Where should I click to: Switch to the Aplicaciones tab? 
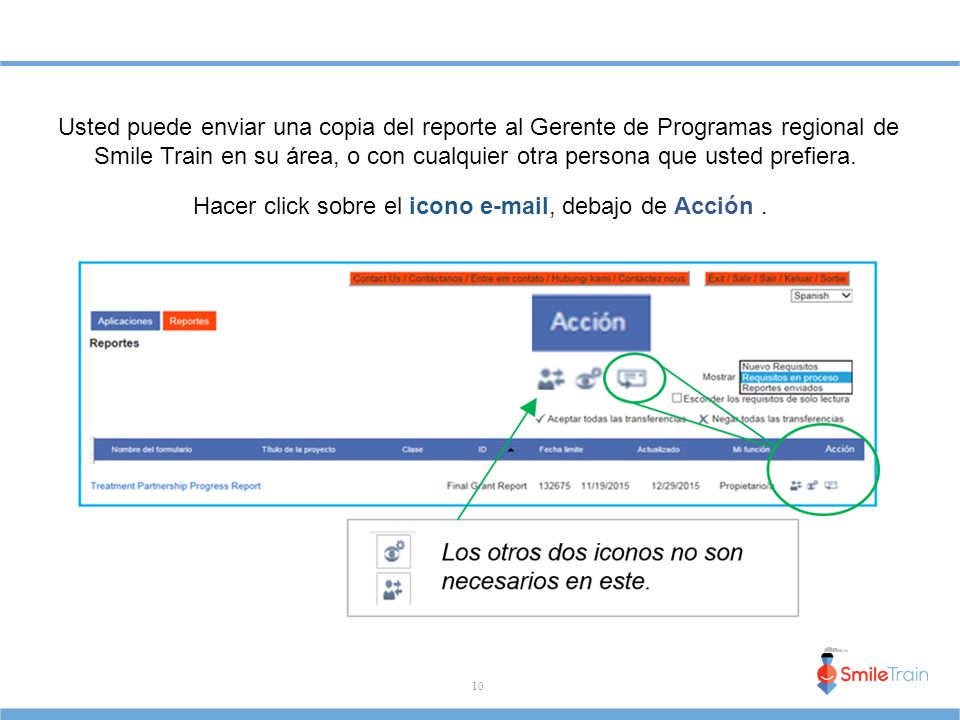point(125,321)
